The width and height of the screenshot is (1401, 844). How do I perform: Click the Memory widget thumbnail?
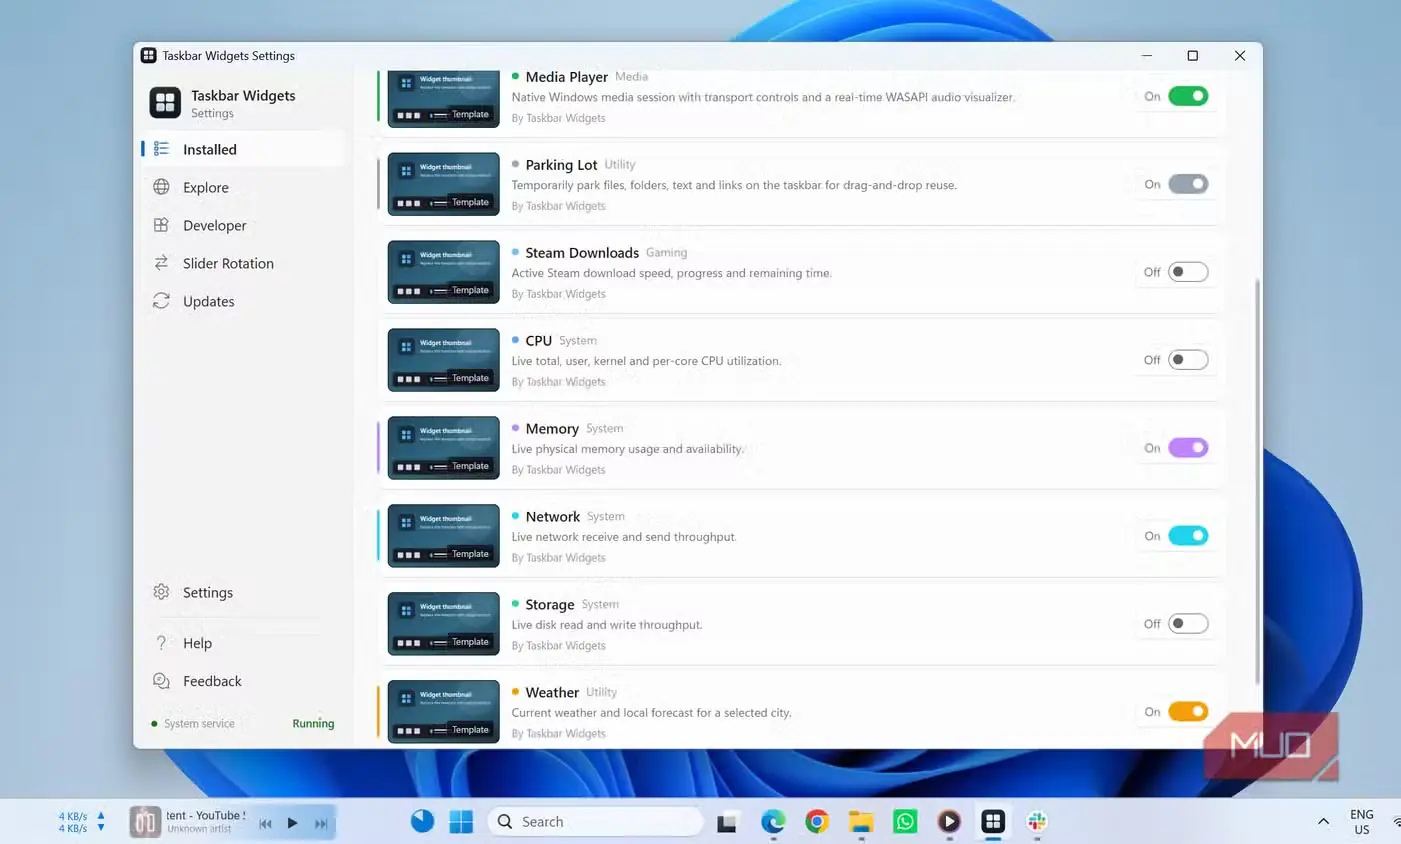pos(443,448)
